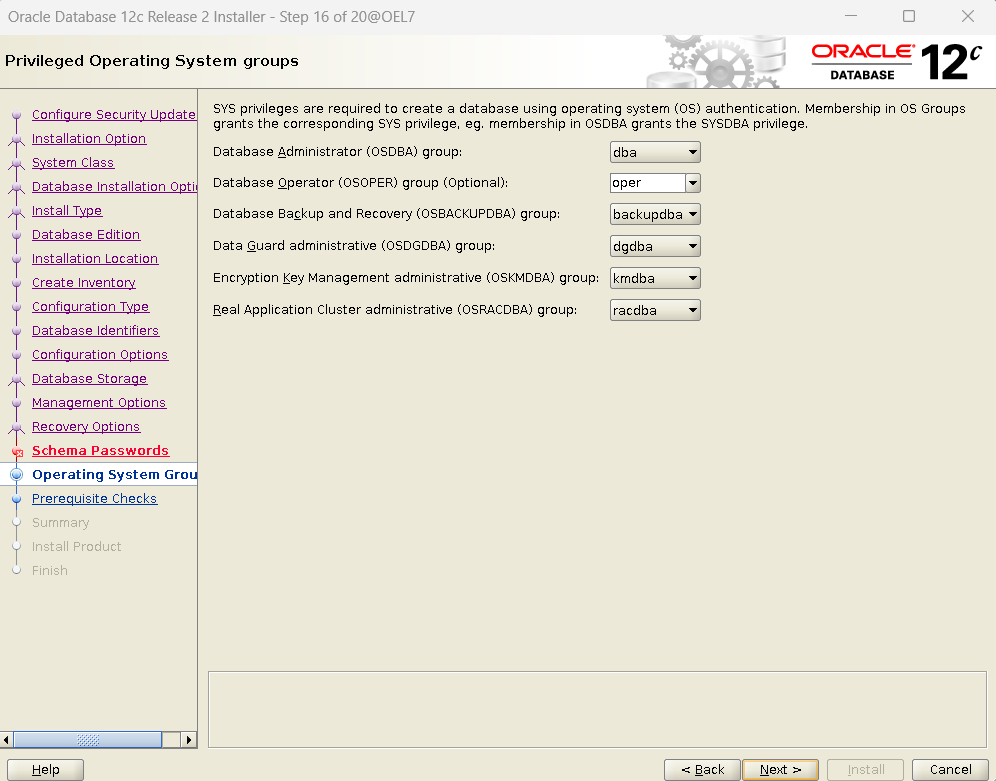
Task: Go to Configuration Type step
Action: point(90,307)
